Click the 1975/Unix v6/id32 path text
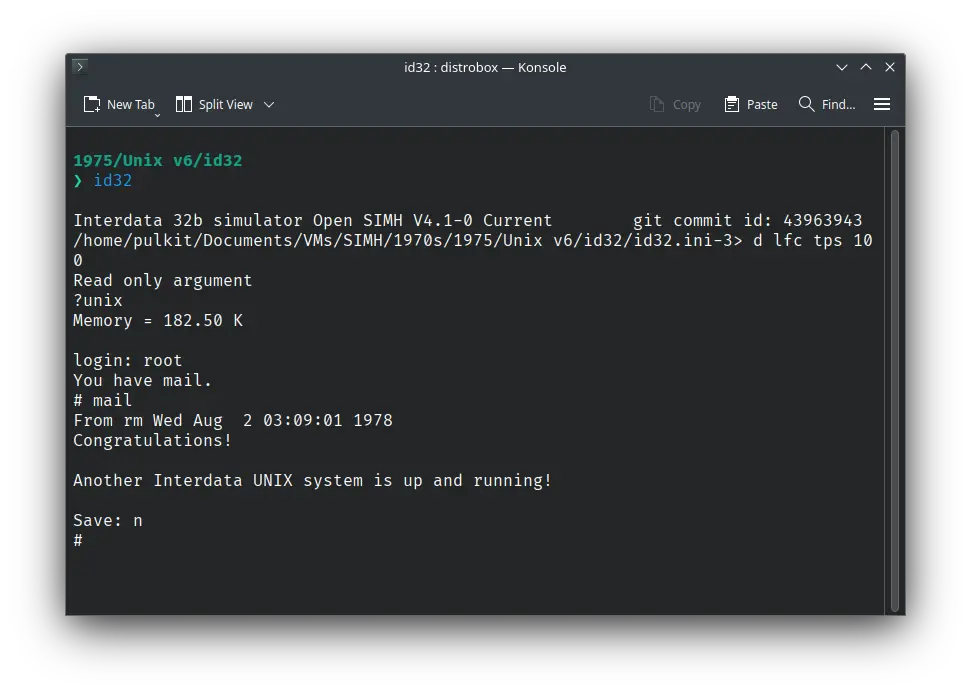972x694 pixels. (x=158, y=160)
